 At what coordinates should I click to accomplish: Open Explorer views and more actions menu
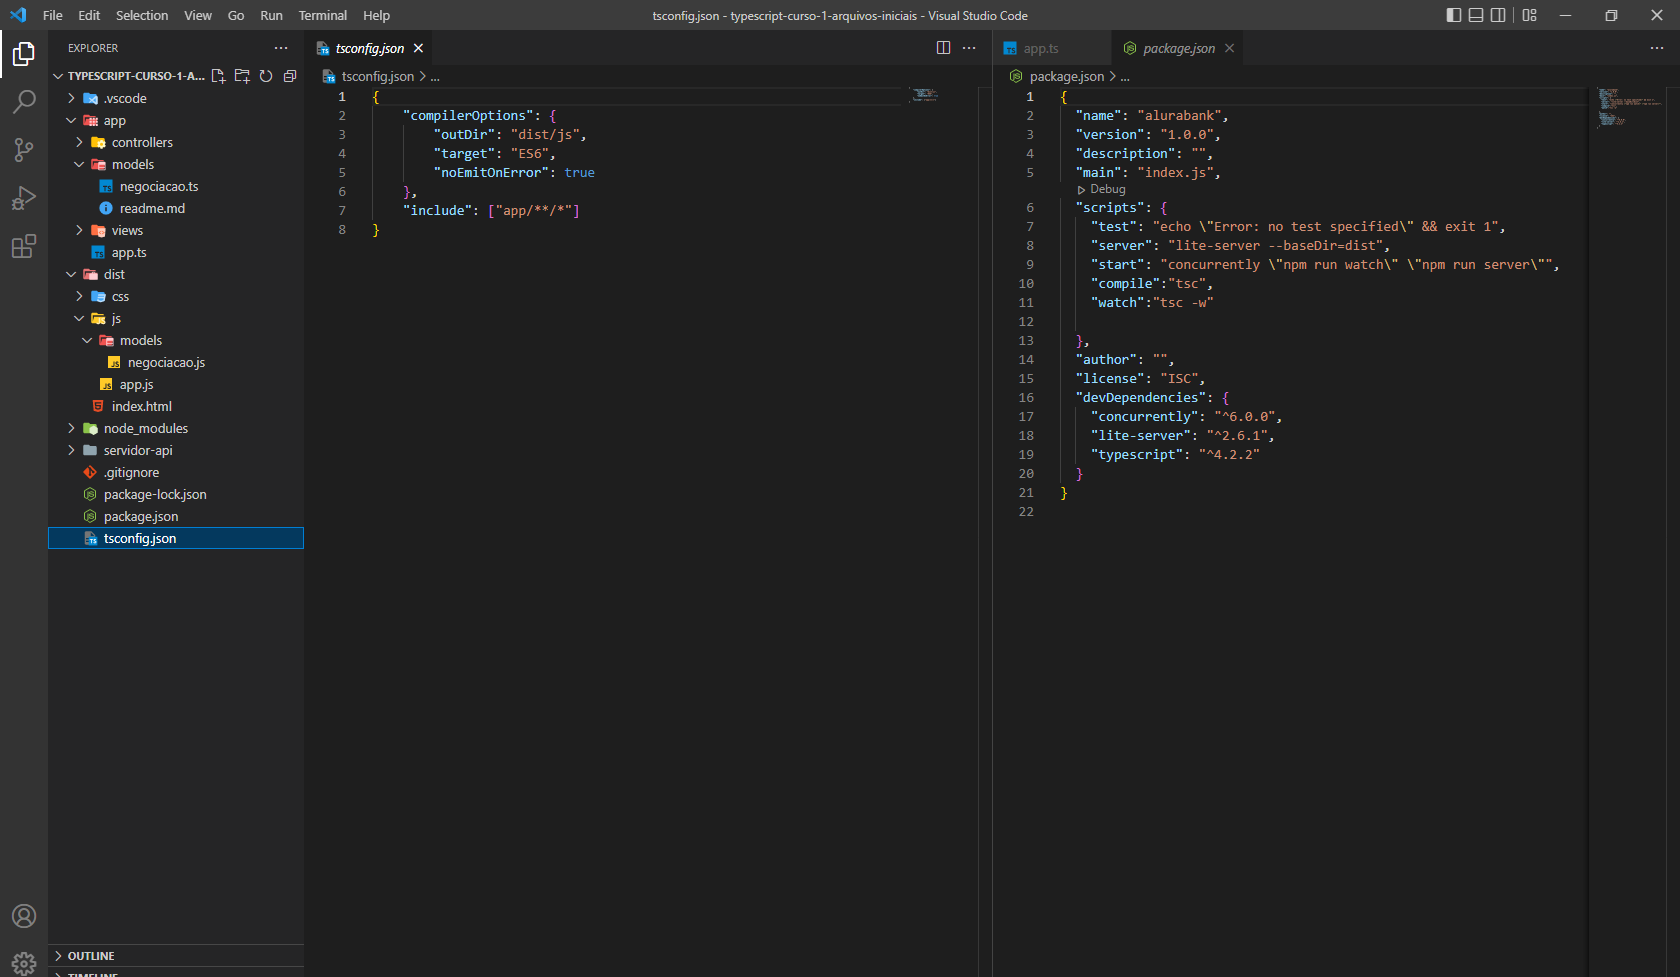pyautogui.click(x=281, y=48)
